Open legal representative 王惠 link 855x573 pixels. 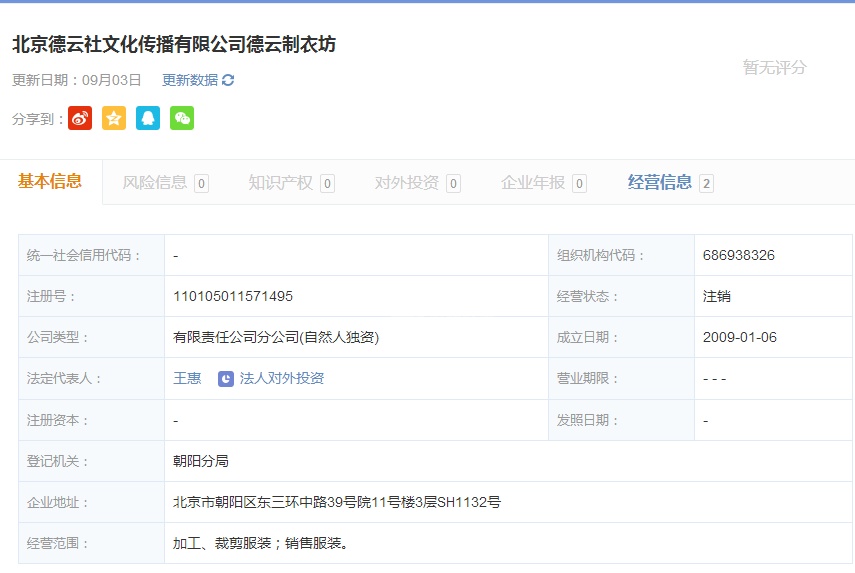point(187,379)
